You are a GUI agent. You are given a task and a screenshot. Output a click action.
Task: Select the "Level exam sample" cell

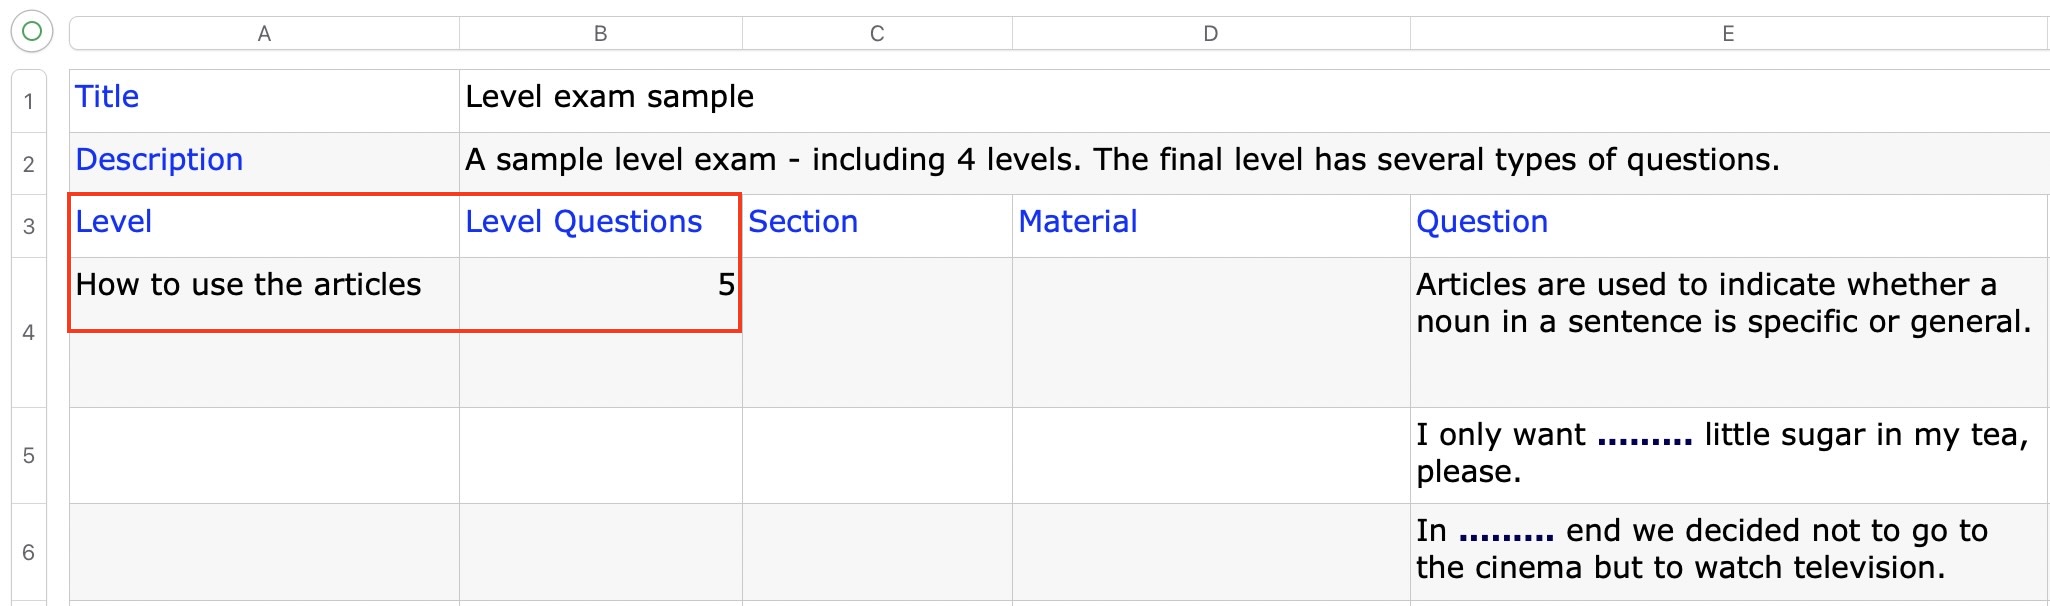pyautogui.click(x=1250, y=98)
